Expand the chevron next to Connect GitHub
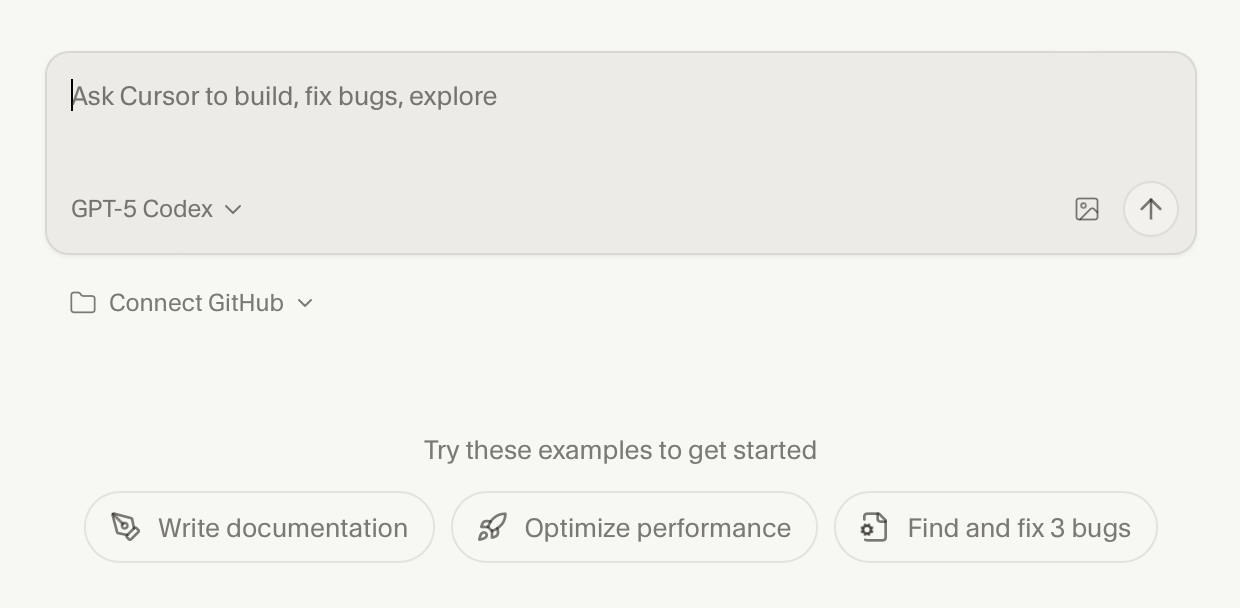This screenshot has width=1240, height=608. click(305, 303)
